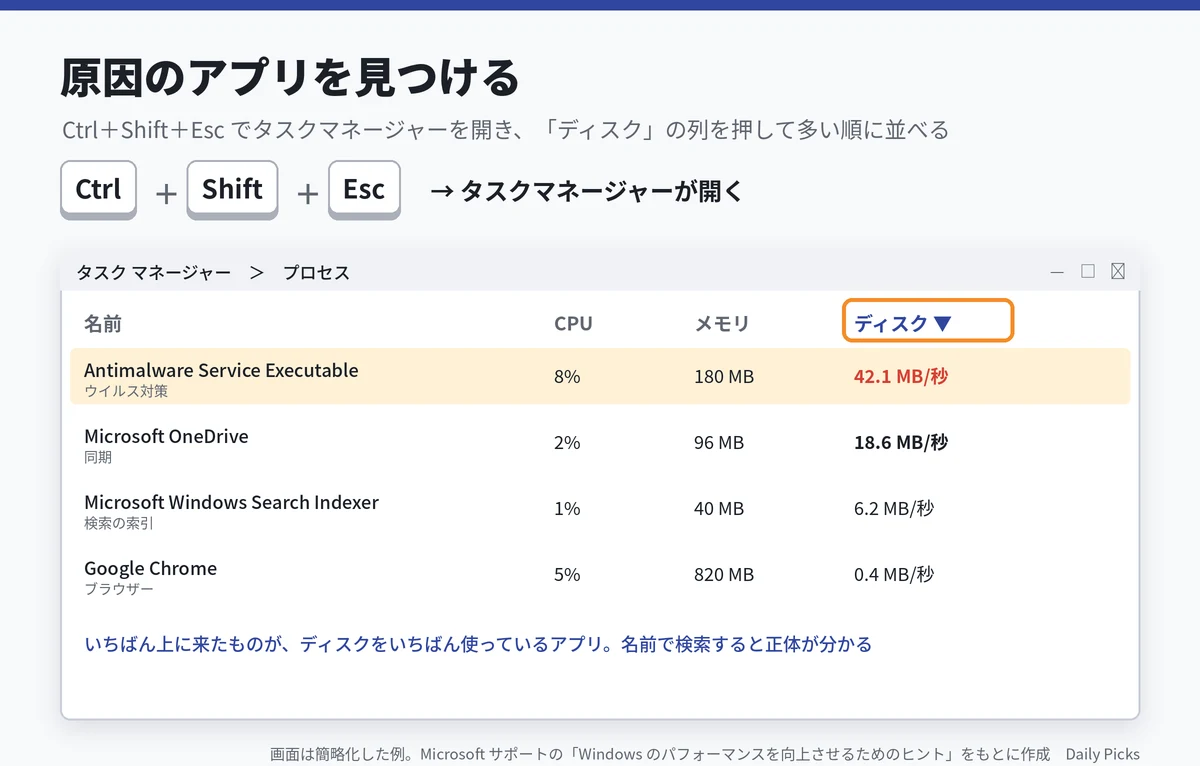Close the Task Manager window
This screenshot has width=1200, height=766.
(1118, 271)
